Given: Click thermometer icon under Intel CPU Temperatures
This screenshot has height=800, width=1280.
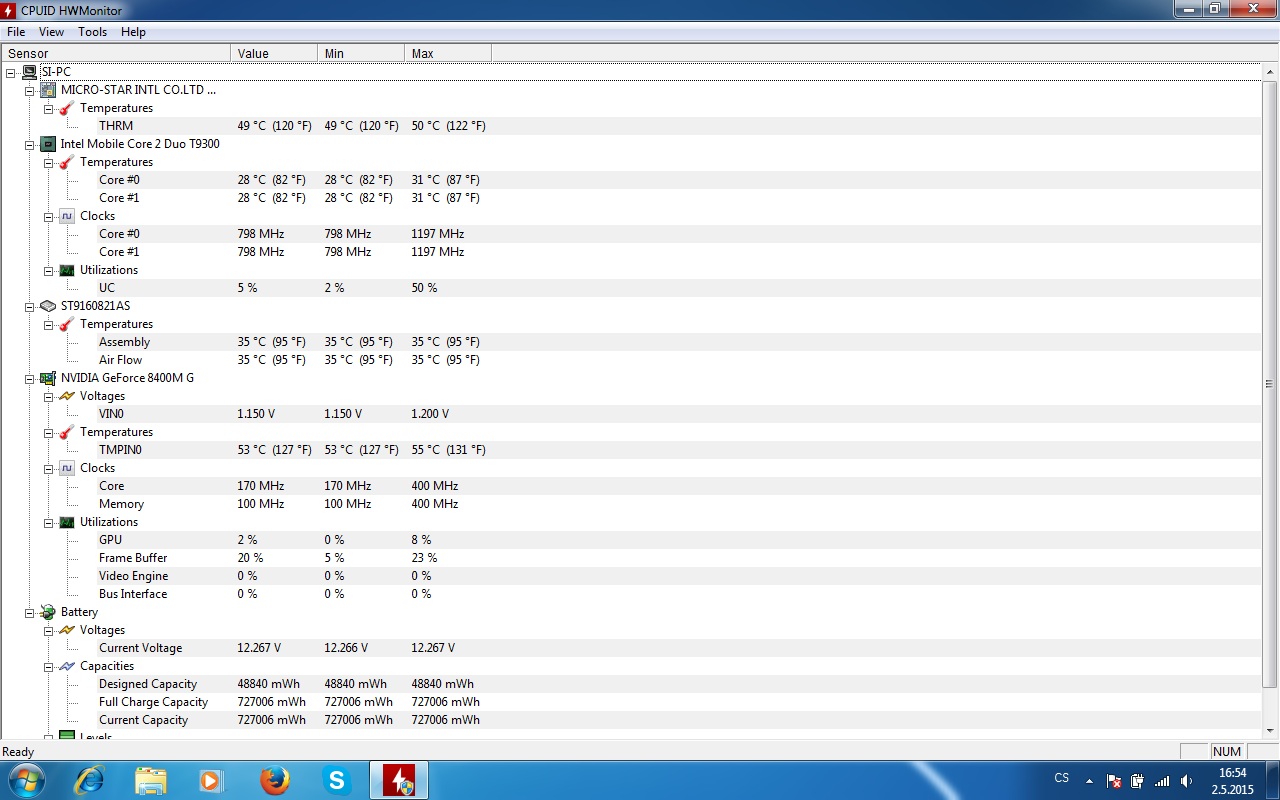Looking at the screenshot, I should point(67,162).
